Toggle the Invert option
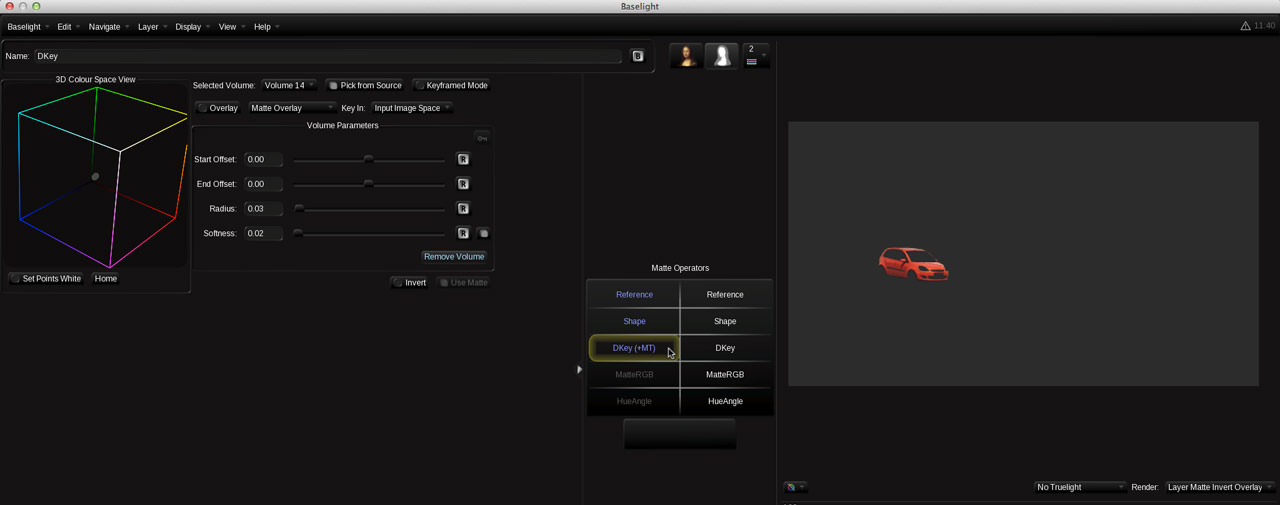The height and width of the screenshot is (505, 1280). pos(410,283)
